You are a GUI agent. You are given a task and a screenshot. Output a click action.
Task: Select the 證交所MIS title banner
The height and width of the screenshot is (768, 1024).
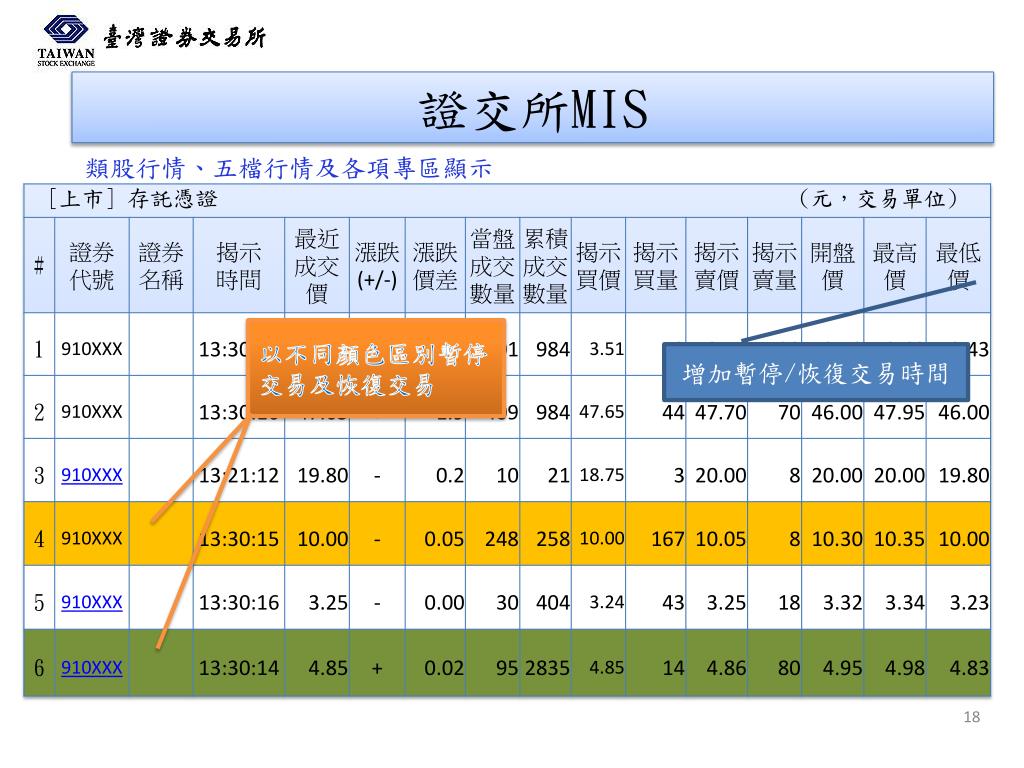coord(532,108)
